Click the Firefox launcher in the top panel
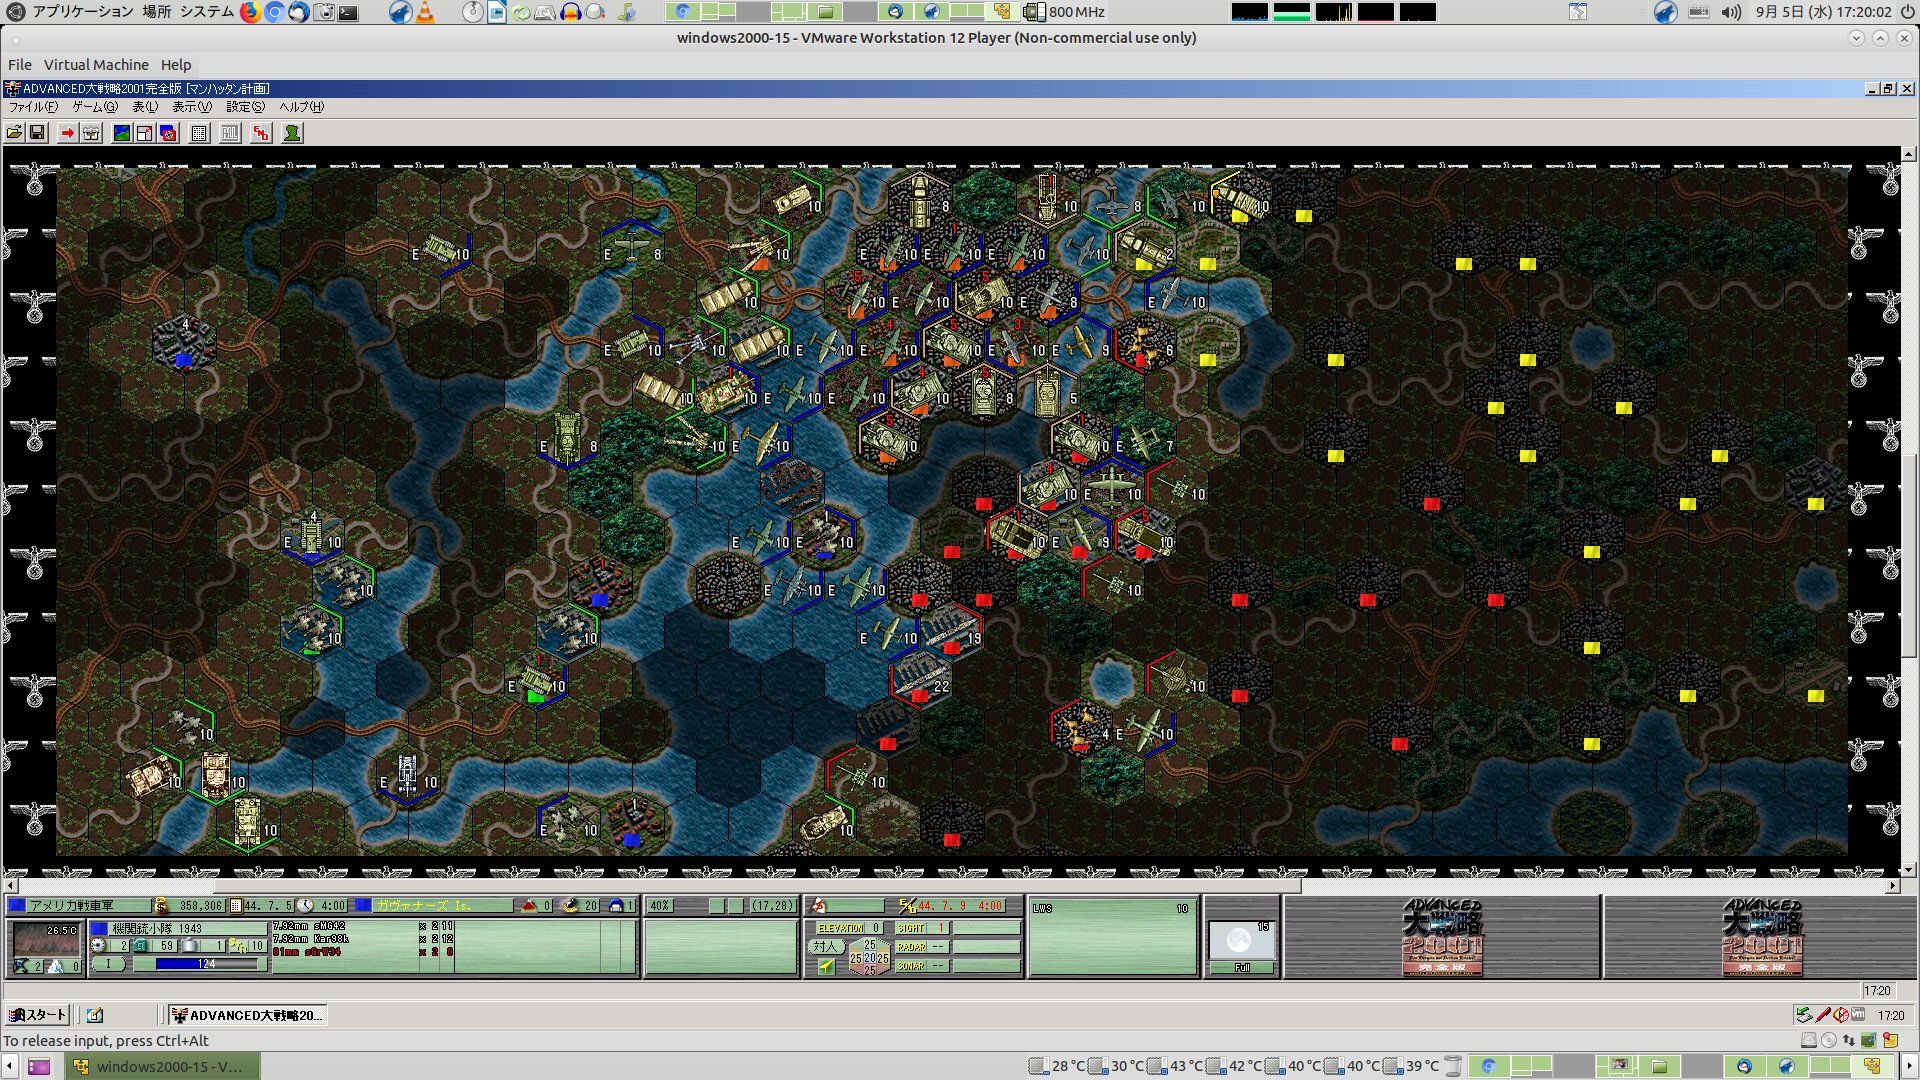 coord(249,12)
